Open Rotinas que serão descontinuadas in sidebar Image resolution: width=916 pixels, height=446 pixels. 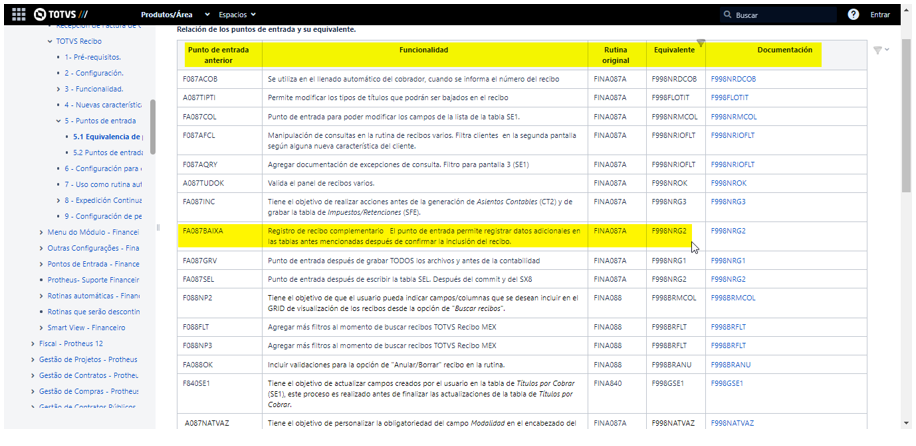click(x=93, y=312)
